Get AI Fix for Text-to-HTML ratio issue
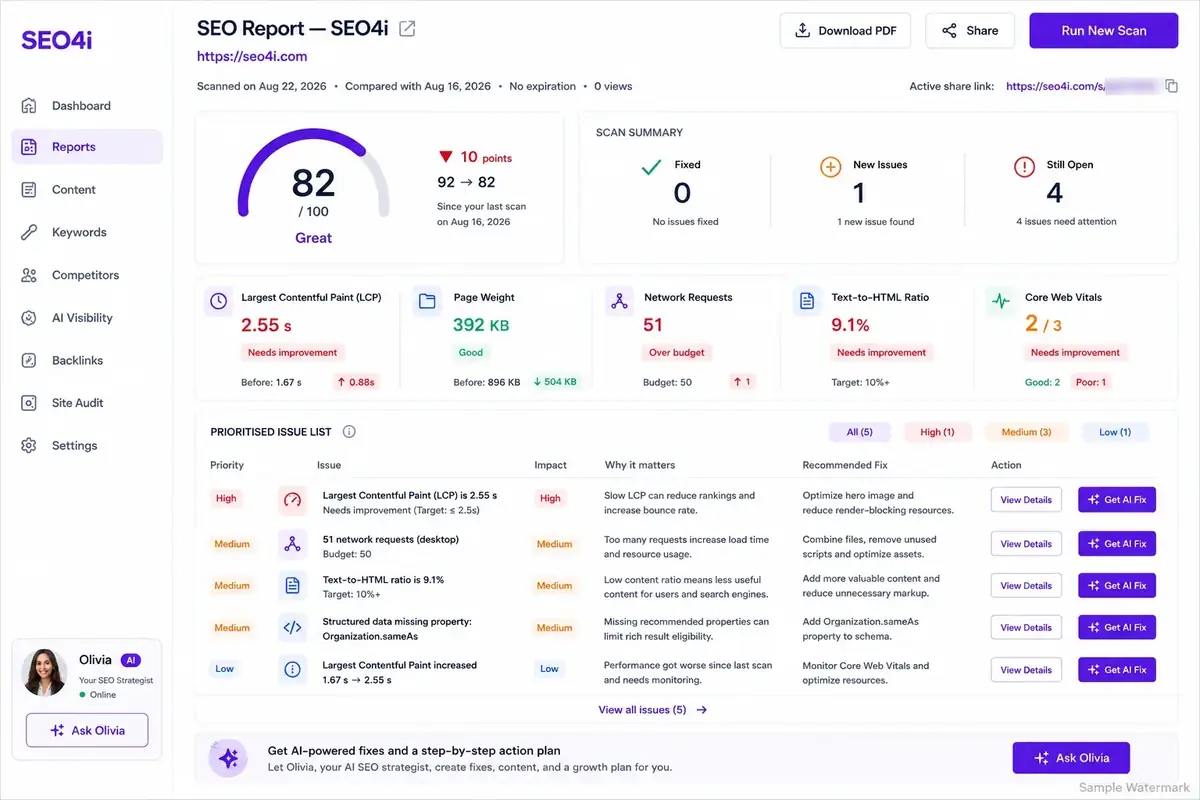 pyautogui.click(x=1117, y=586)
